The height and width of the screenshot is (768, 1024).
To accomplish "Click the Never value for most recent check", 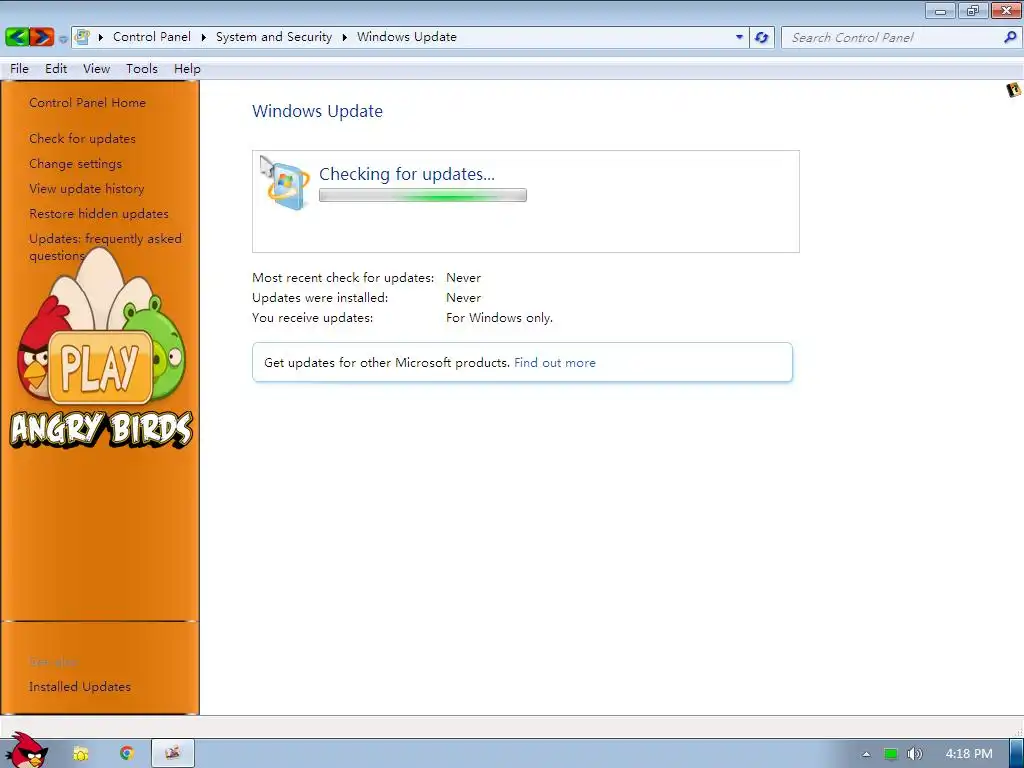I will pos(464,278).
